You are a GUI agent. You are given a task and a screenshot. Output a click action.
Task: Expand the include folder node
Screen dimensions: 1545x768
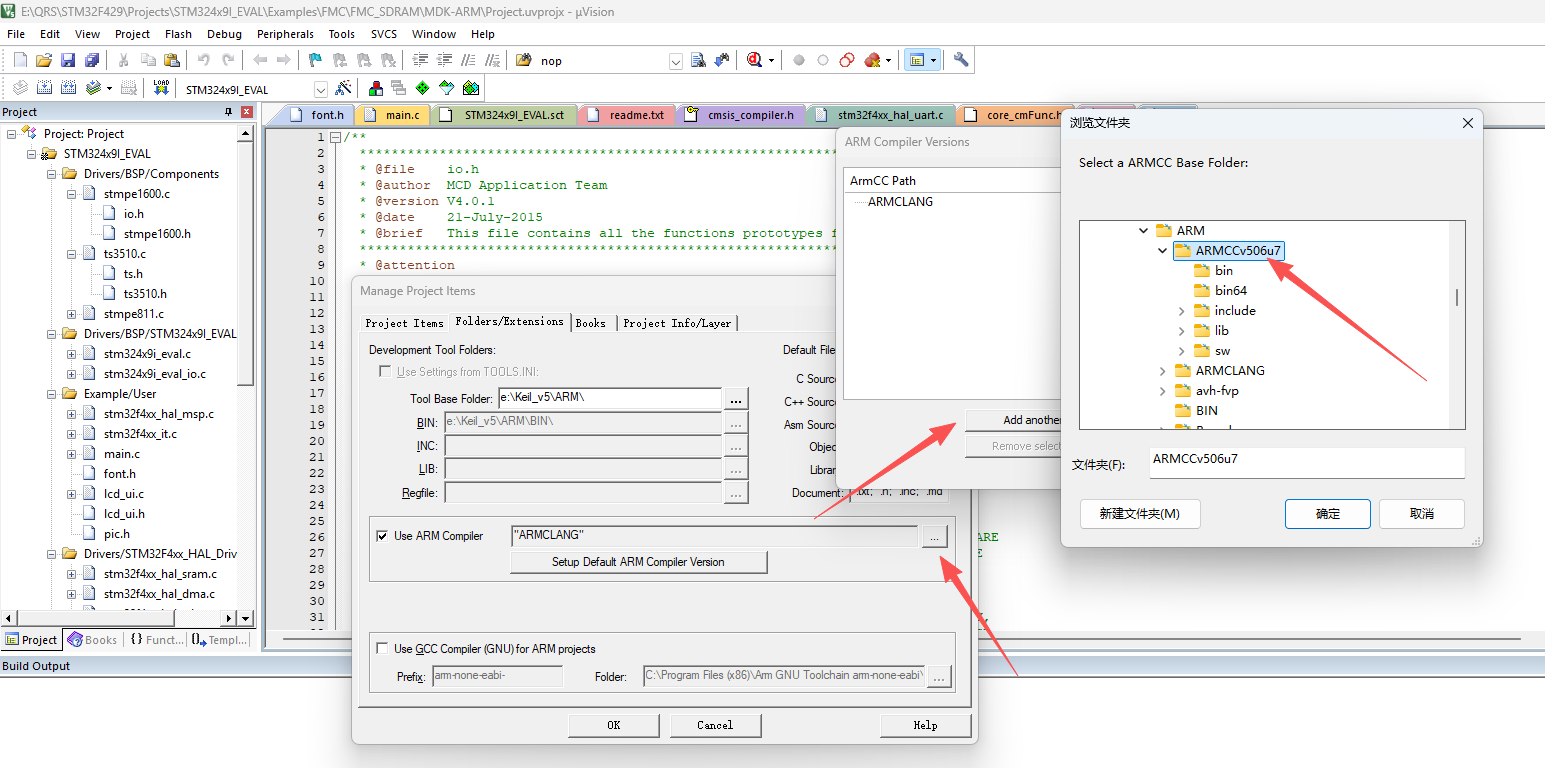pyautogui.click(x=1182, y=311)
